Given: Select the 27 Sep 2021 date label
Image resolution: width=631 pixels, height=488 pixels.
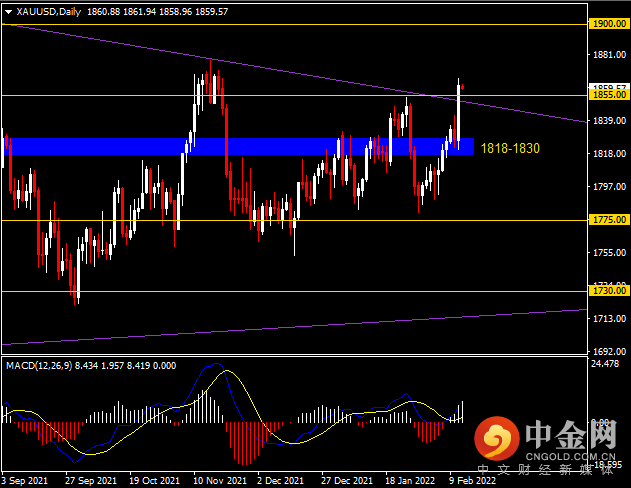Looking at the screenshot, I should pyautogui.click(x=91, y=480).
